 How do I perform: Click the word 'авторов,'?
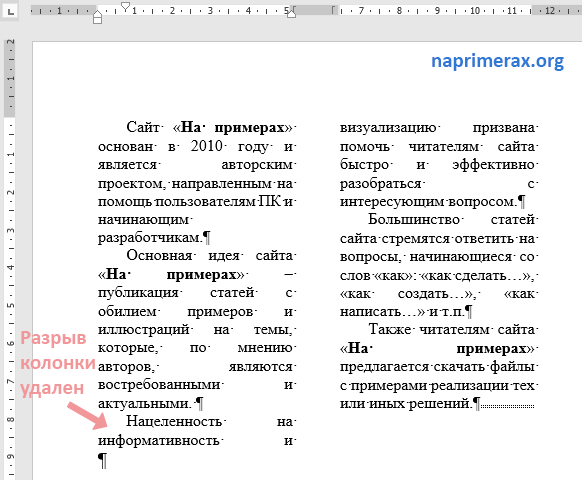(x=127, y=367)
